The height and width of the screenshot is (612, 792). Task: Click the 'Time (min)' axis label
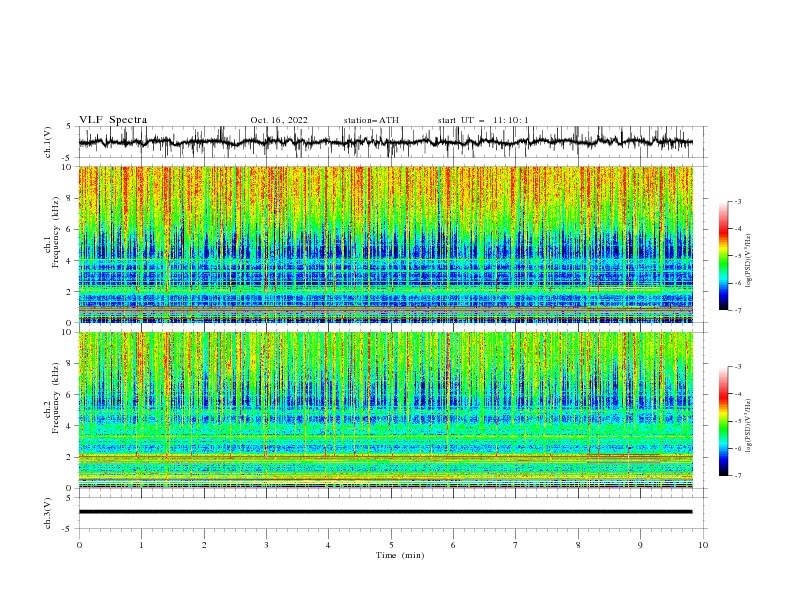(400, 555)
